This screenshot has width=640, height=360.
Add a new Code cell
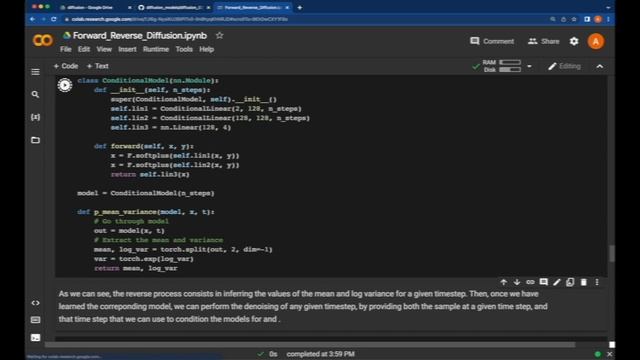pyautogui.click(x=66, y=66)
